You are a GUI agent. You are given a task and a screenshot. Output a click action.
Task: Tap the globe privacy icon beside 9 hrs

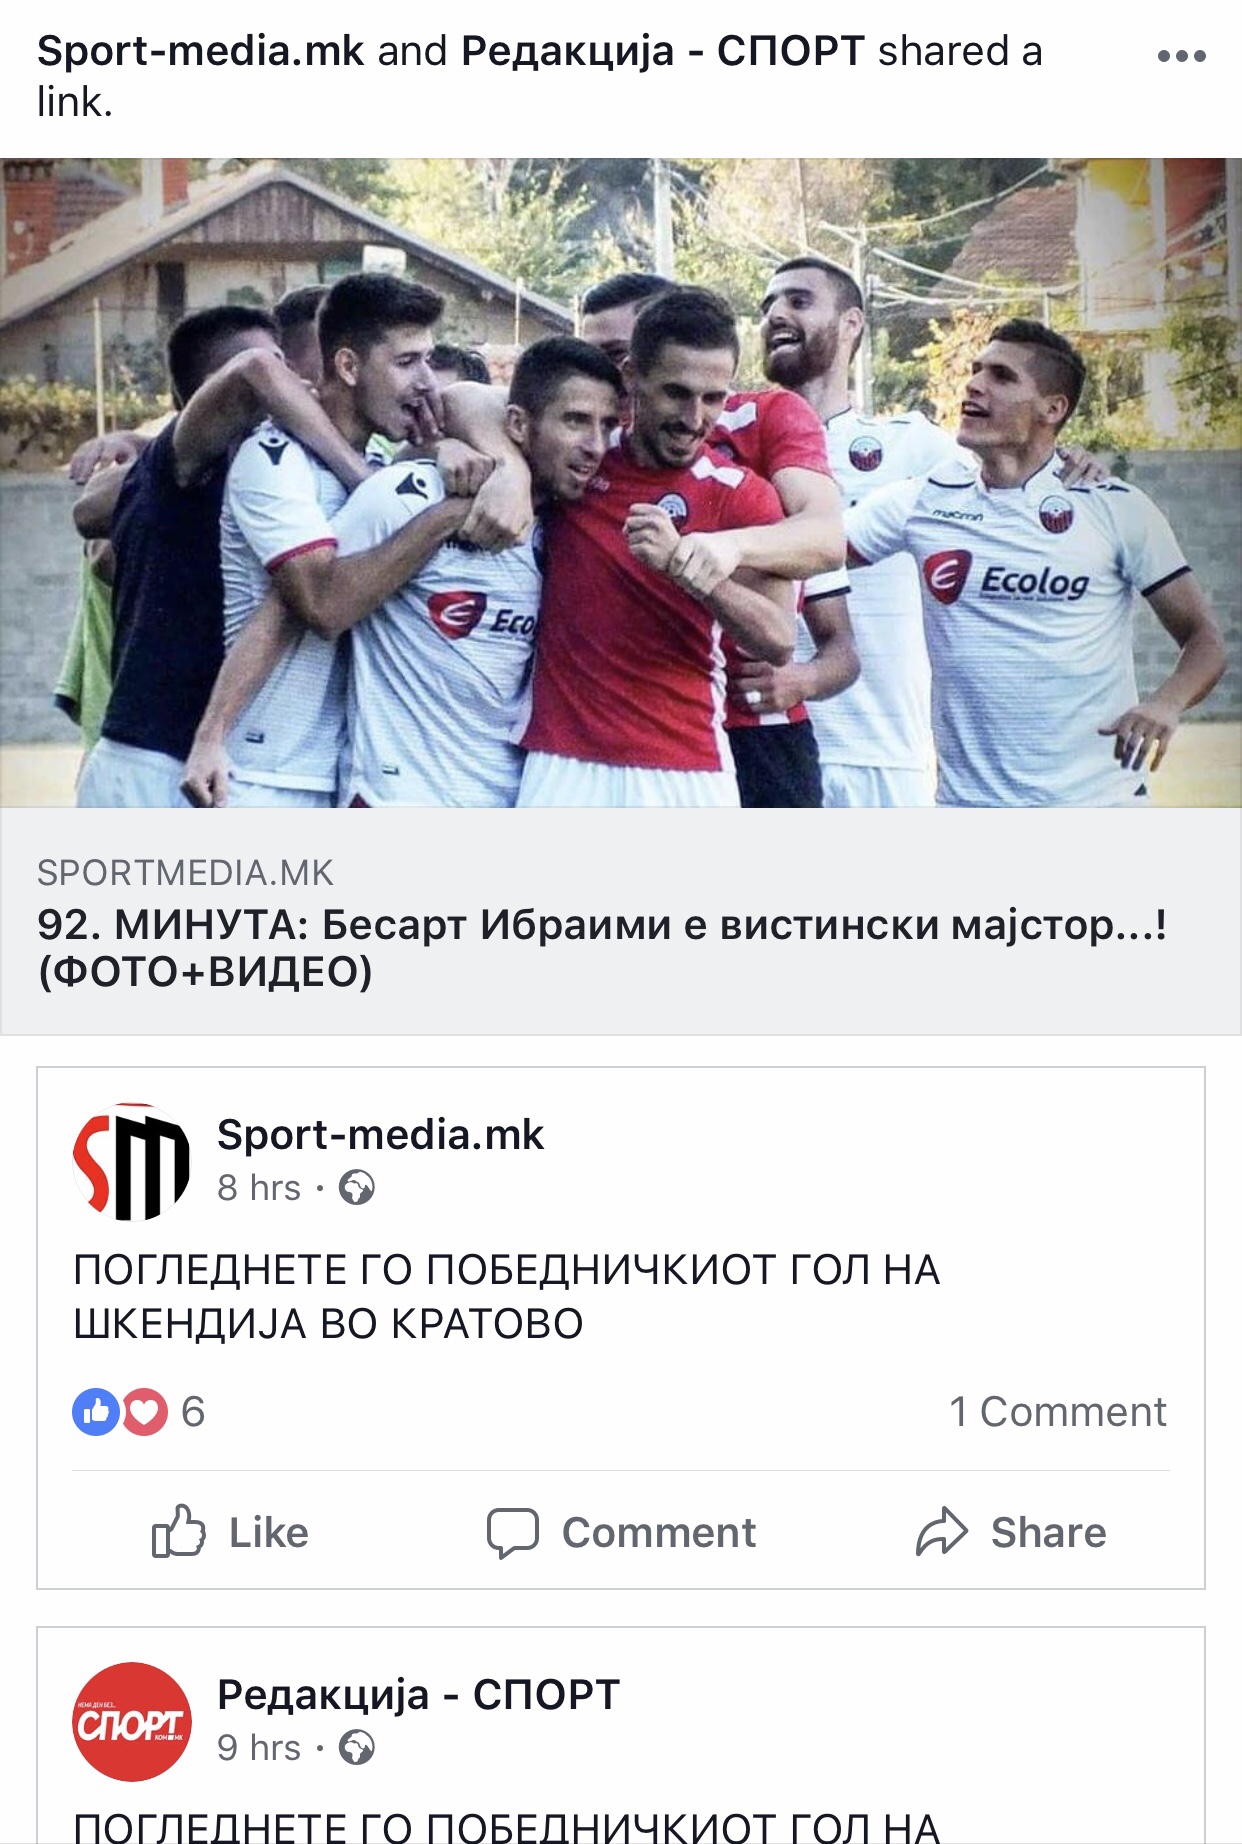pyautogui.click(x=357, y=1748)
